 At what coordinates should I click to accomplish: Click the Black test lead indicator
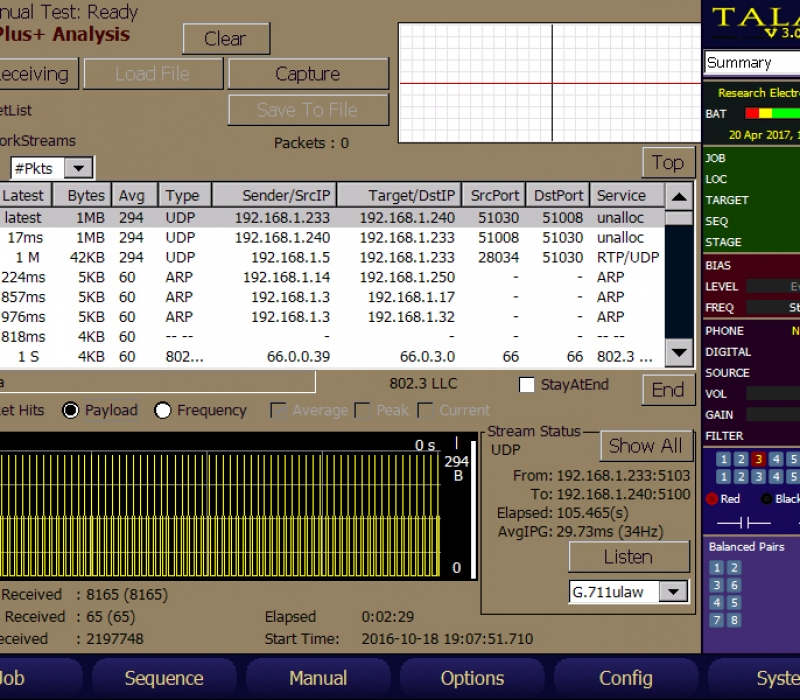click(766, 498)
